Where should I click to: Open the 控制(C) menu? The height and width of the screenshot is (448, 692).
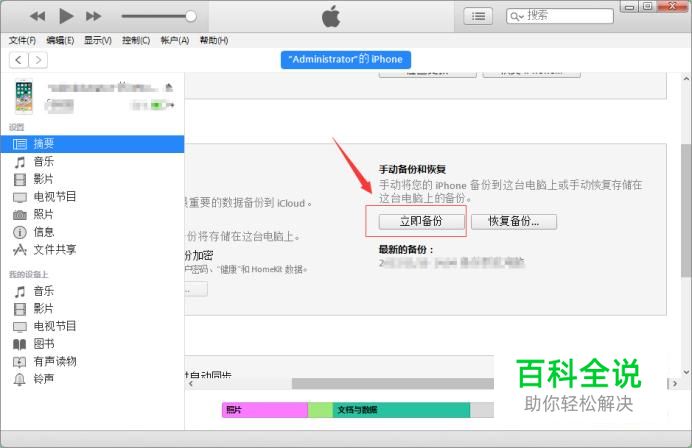pyautogui.click(x=136, y=41)
